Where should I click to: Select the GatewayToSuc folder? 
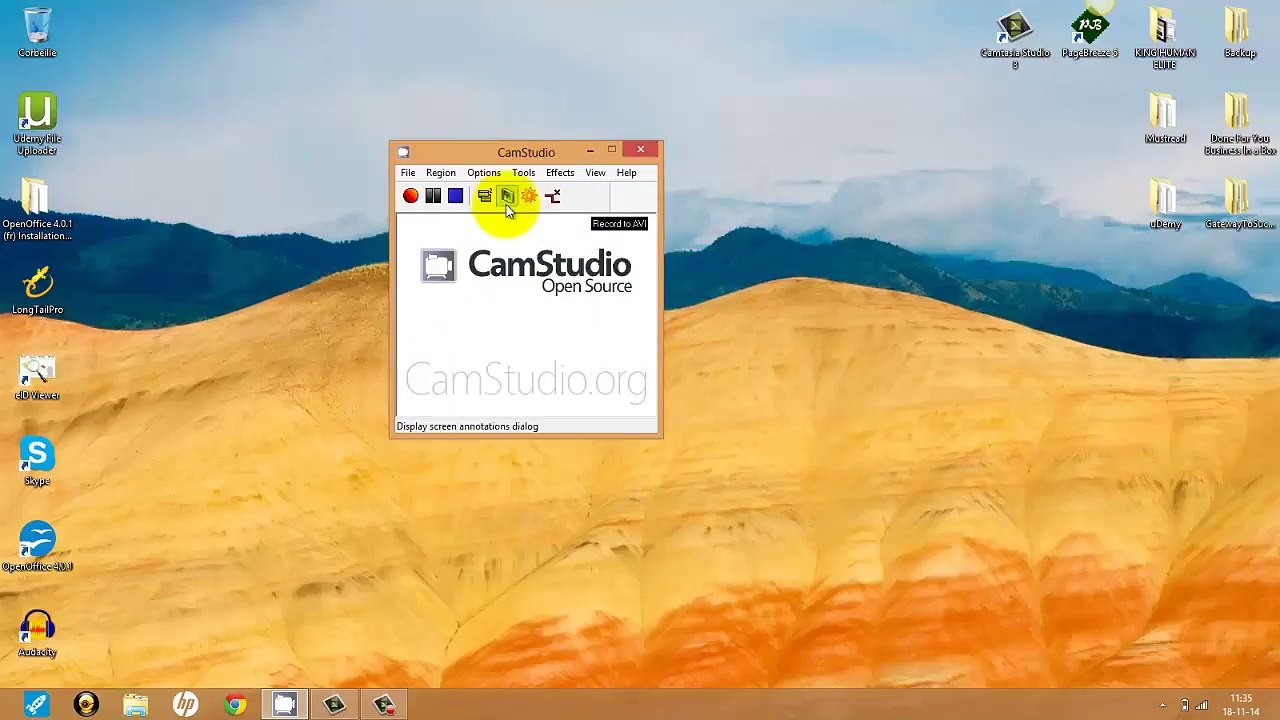coord(1240,205)
